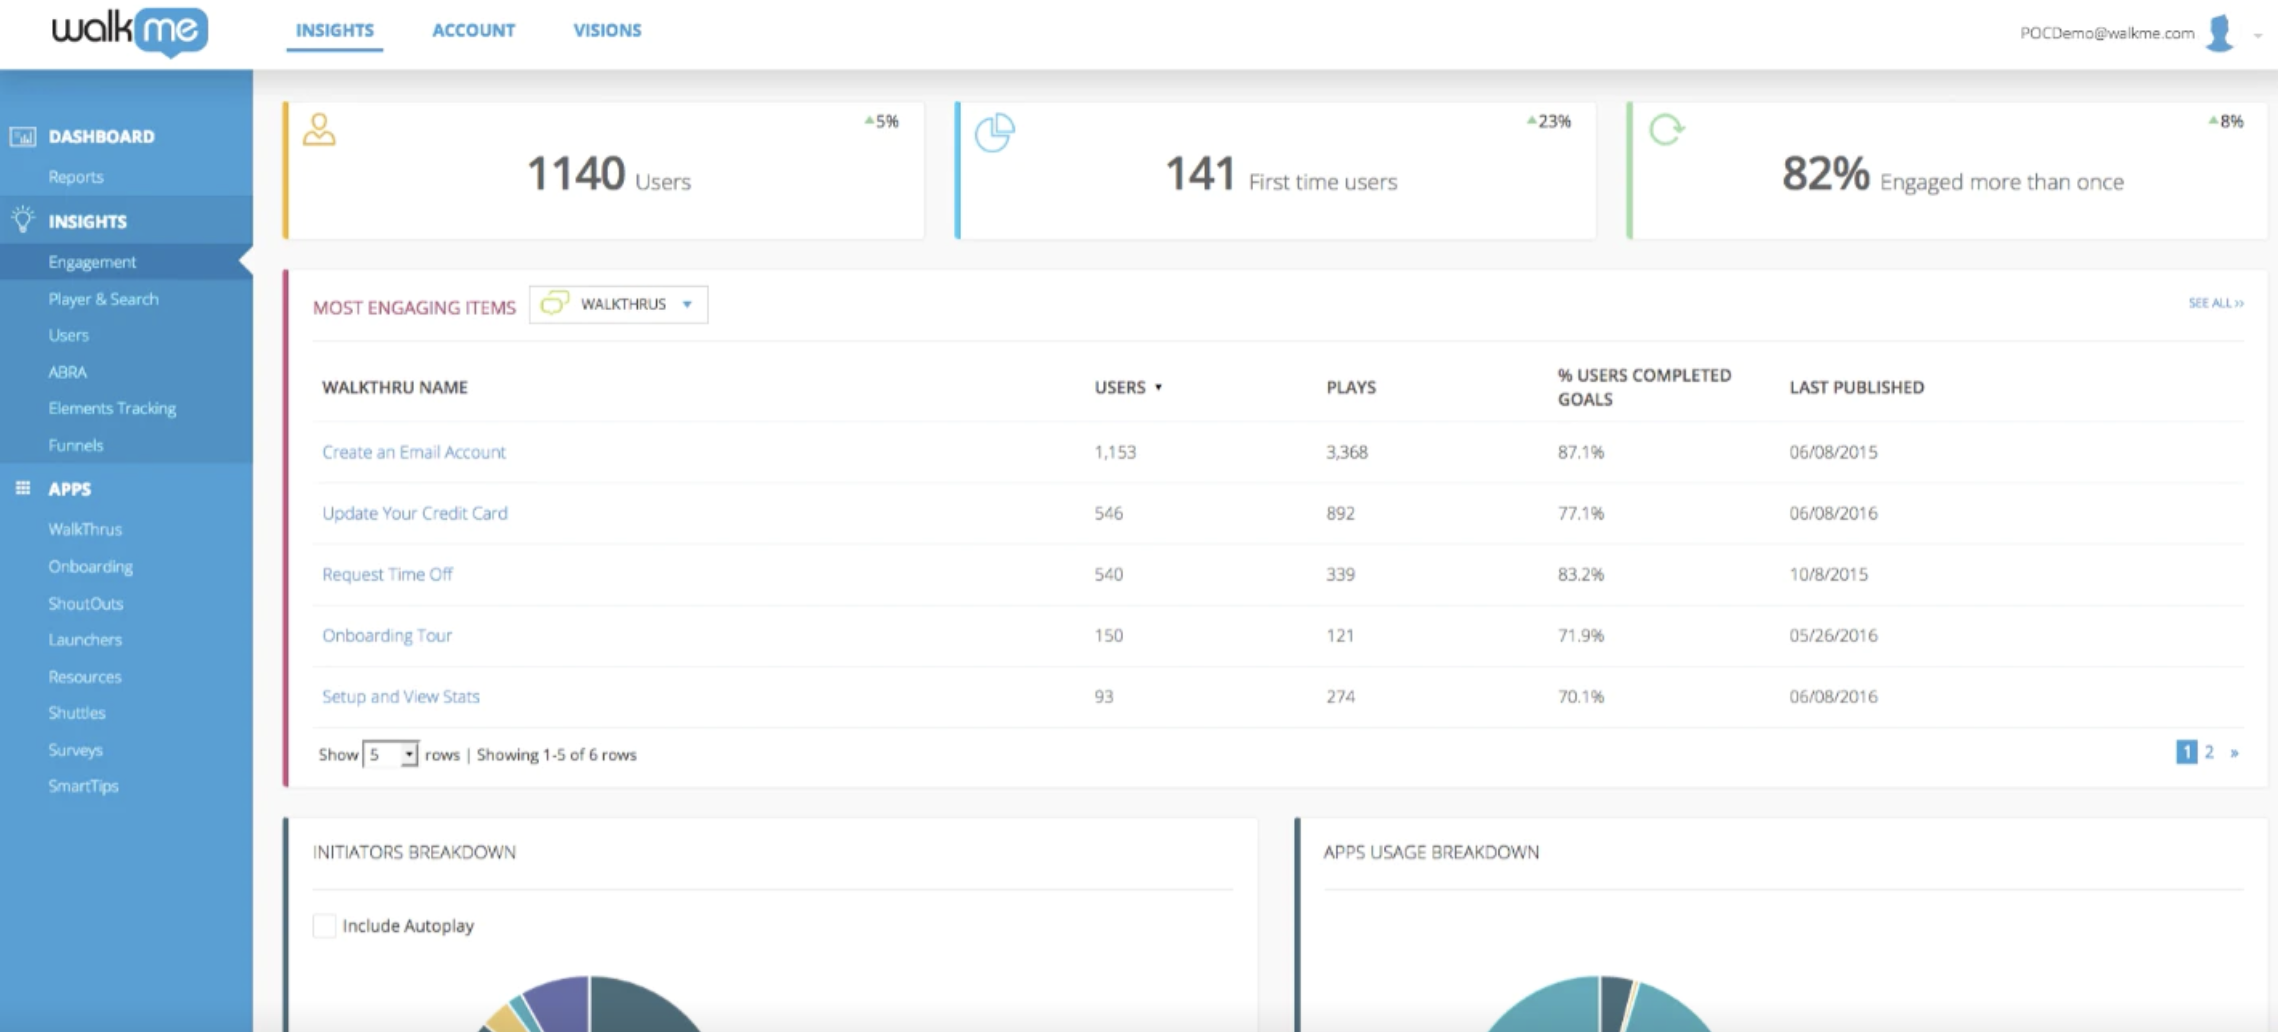Open Users page in sidebar
The width and height of the screenshot is (2278, 1032).
(68, 335)
